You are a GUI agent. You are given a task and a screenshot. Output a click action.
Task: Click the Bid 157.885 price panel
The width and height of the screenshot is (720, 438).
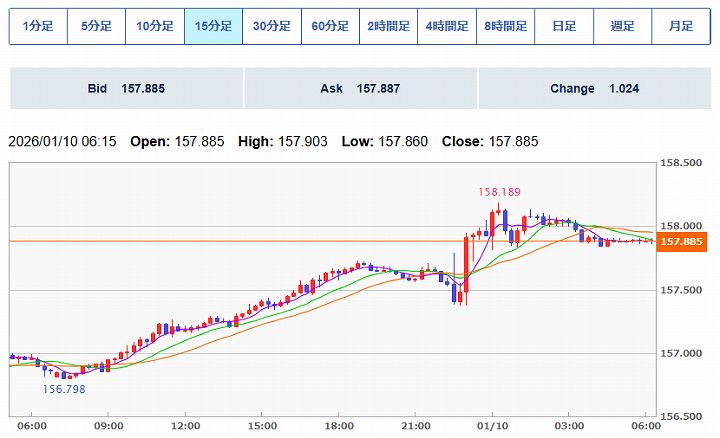tap(125, 88)
